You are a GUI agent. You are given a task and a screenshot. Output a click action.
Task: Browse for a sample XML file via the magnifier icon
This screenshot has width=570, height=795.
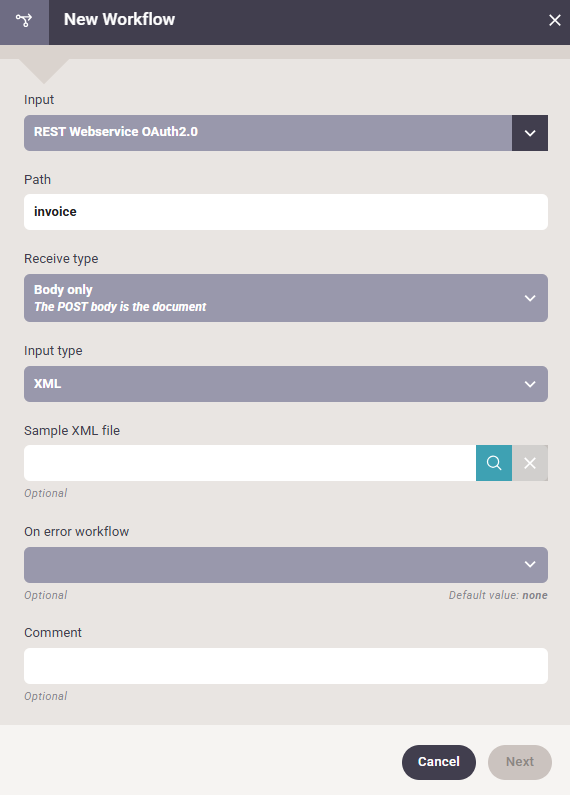click(x=494, y=463)
